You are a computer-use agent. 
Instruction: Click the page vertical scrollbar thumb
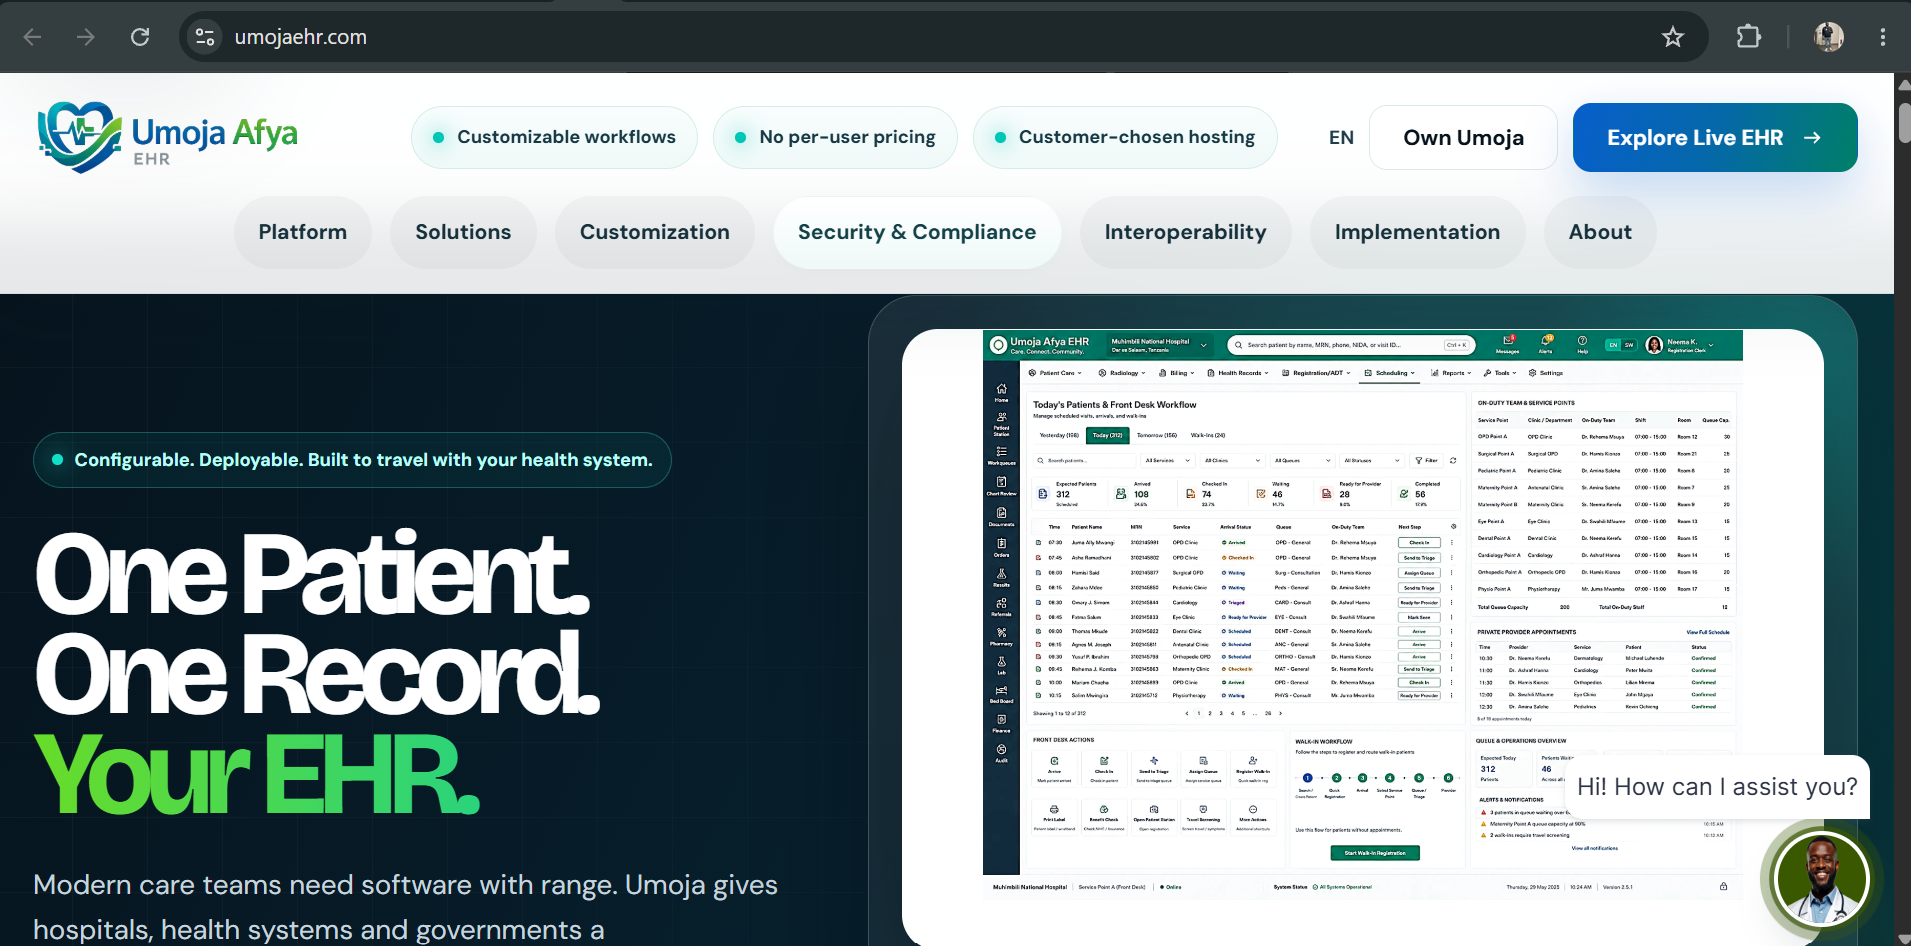(x=1903, y=121)
